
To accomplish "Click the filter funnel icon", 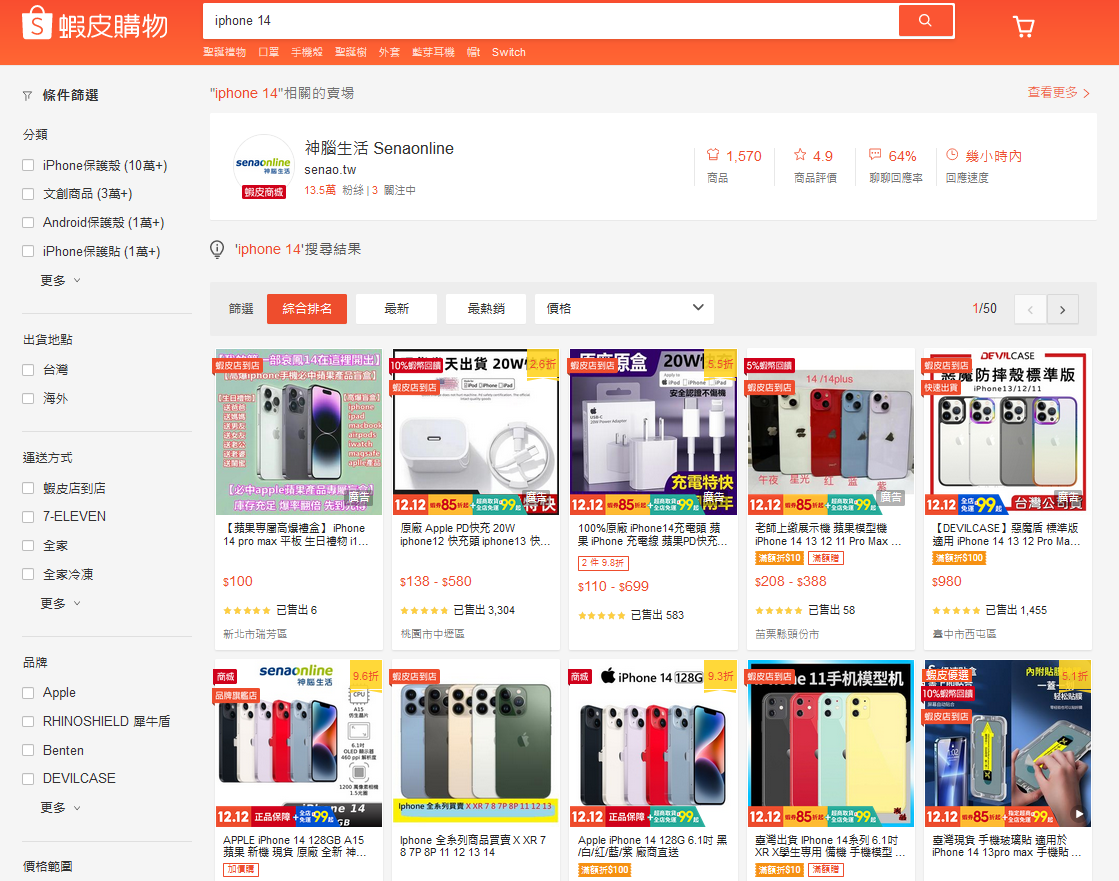I will coord(28,96).
